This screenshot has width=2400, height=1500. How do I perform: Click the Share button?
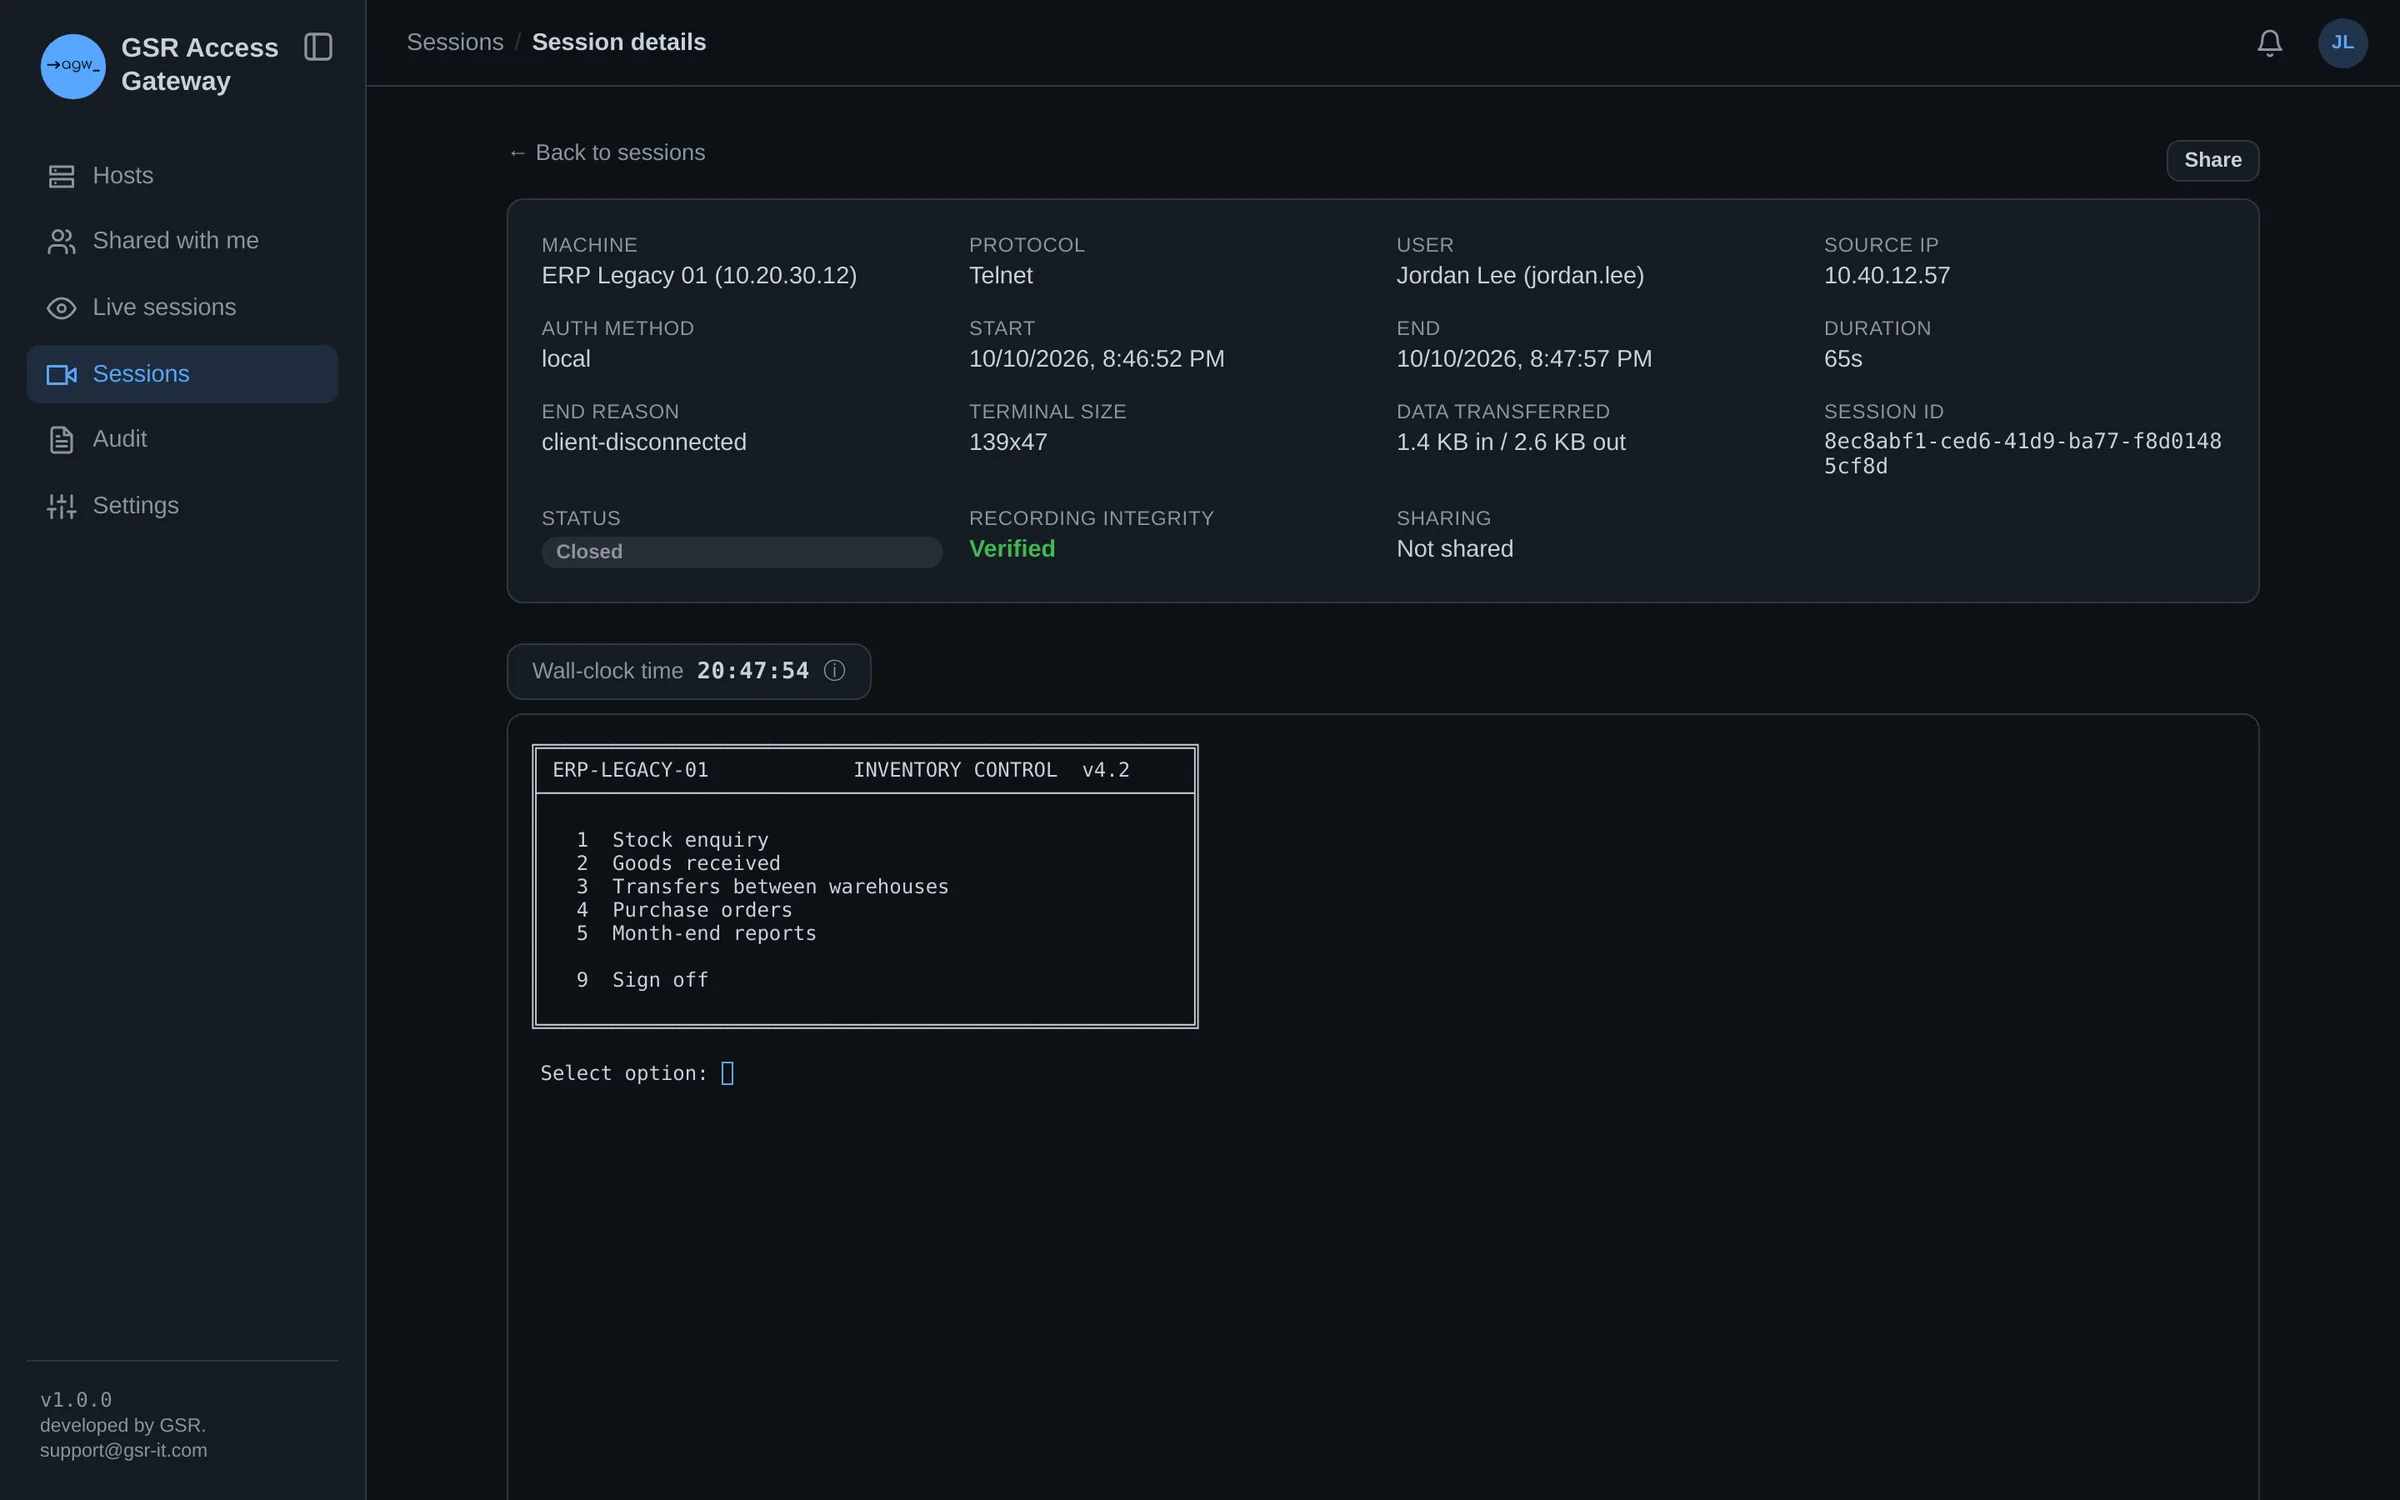2212,160
